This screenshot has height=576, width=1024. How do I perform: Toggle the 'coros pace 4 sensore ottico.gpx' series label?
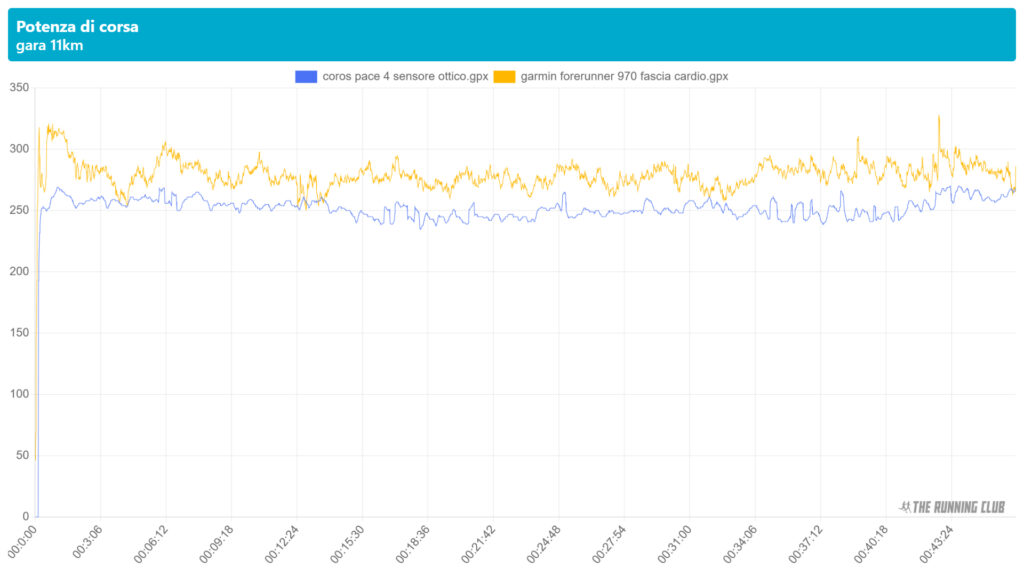click(405, 76)
